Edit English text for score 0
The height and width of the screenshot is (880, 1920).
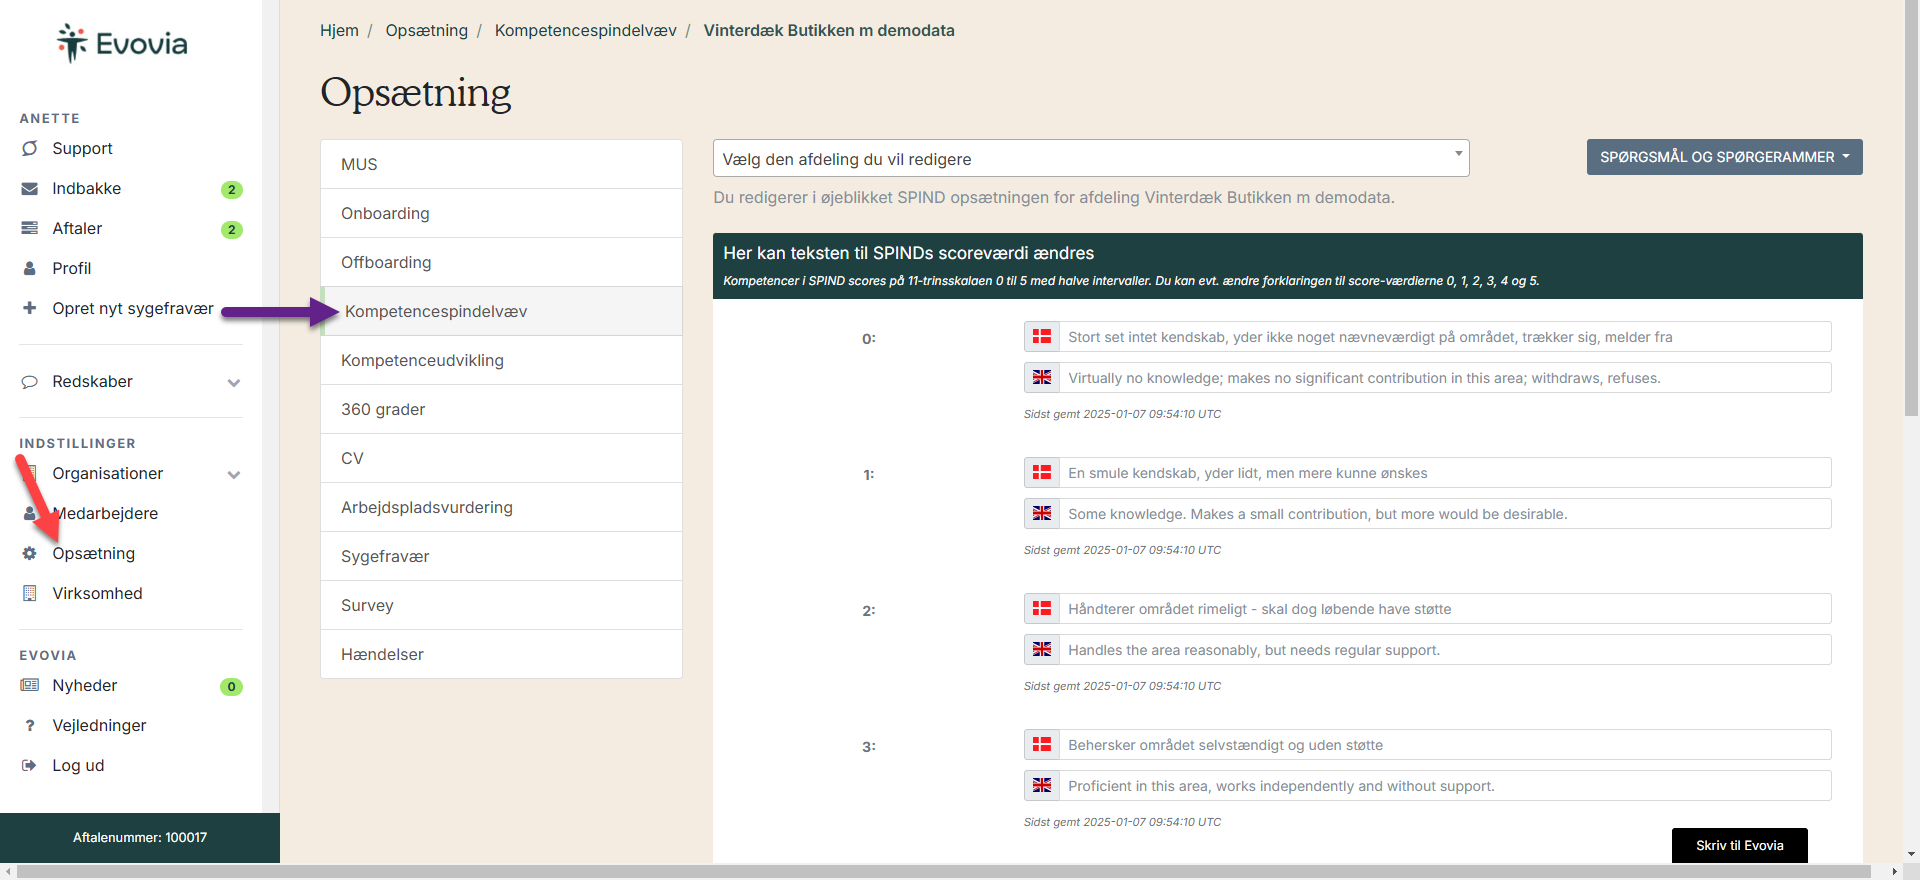point(1444,378)
